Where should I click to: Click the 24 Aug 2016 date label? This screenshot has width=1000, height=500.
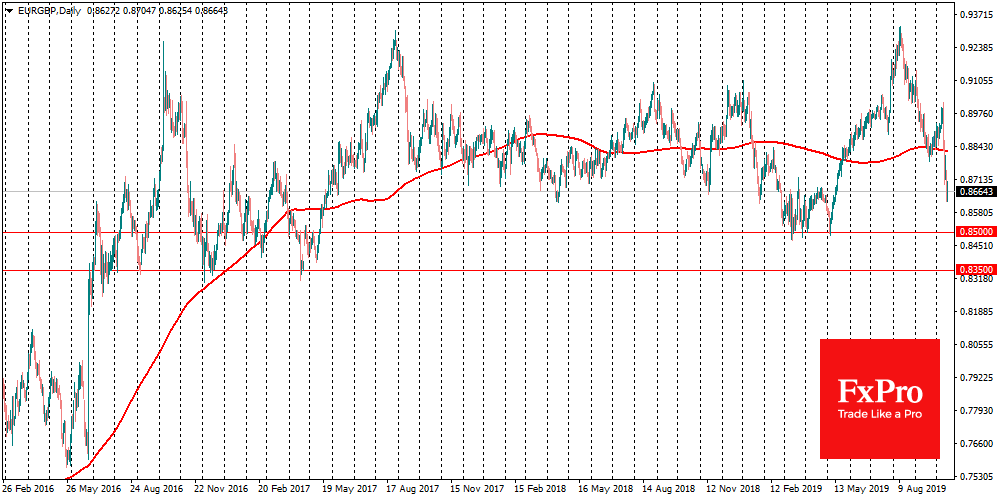(x=158, y=491)
